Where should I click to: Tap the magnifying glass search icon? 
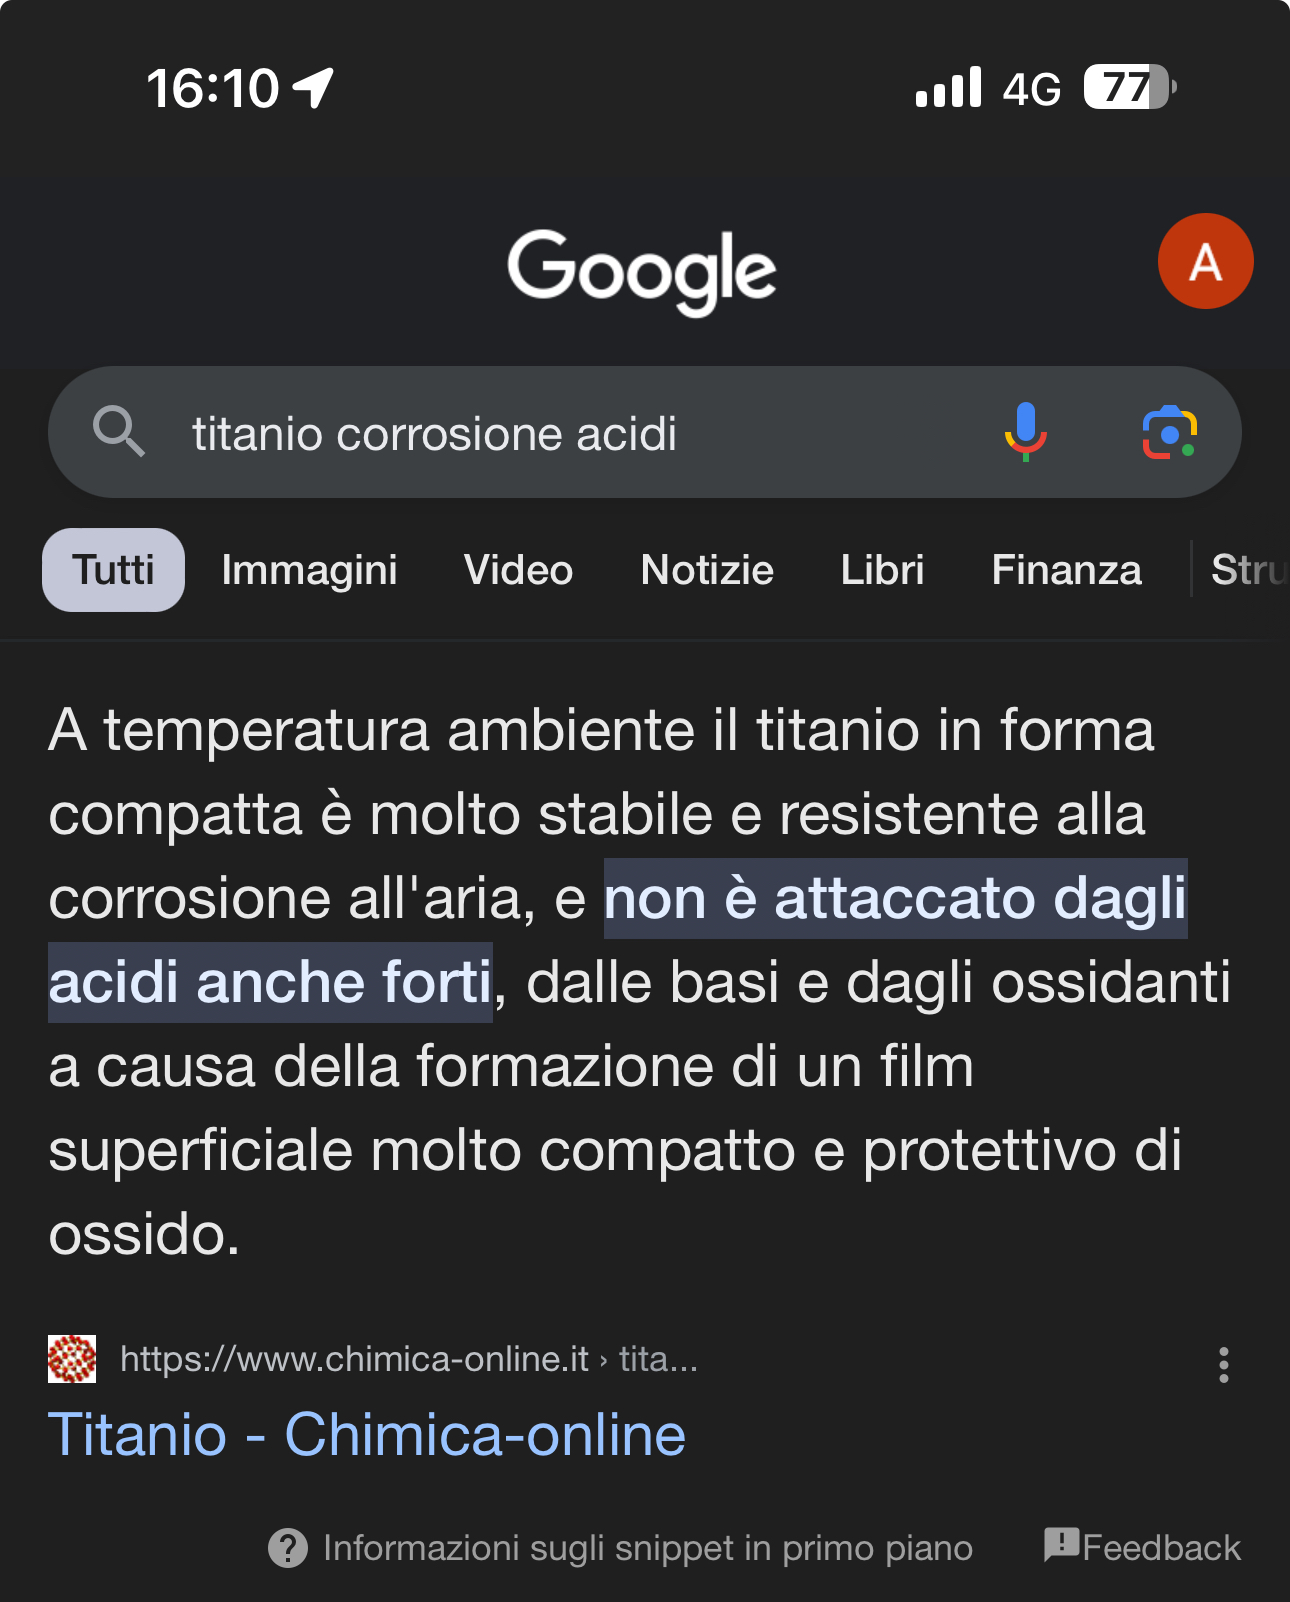coord(118,432)
